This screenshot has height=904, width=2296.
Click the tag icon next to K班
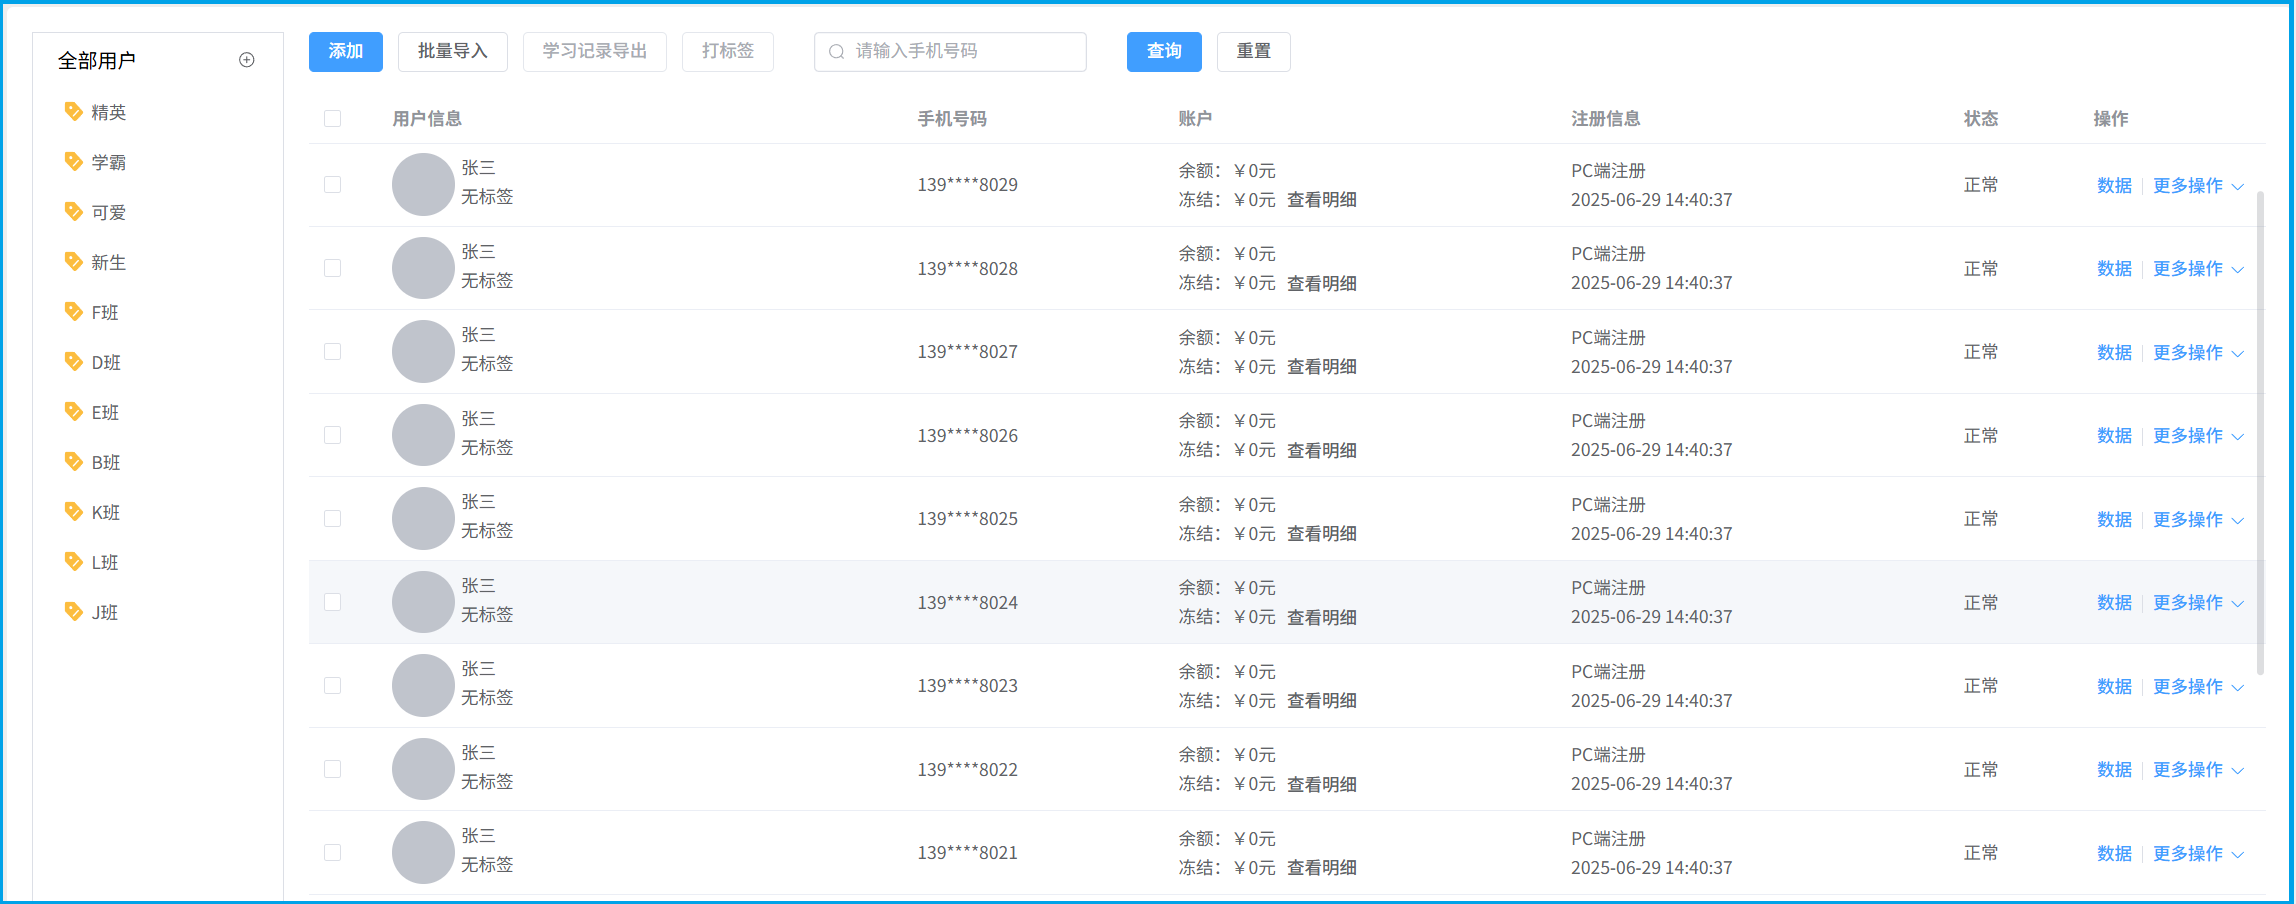pyautogui.click(x=73, y=511)
